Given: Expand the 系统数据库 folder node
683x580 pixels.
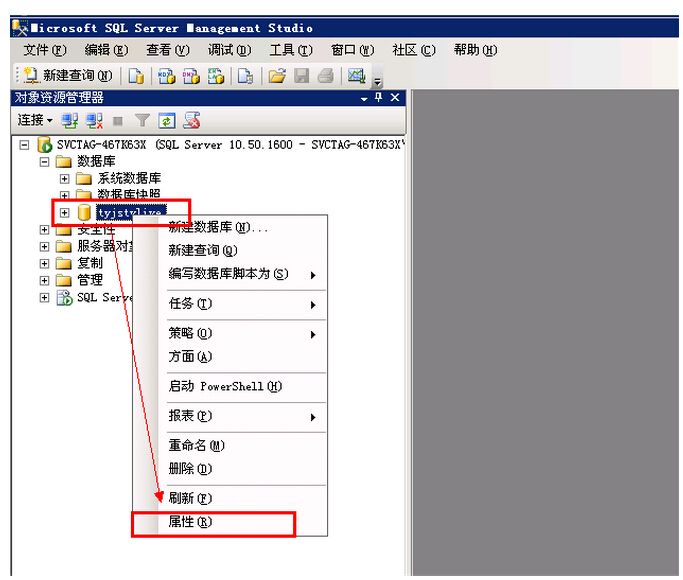Looking at the screenshot, I should 65,178.
